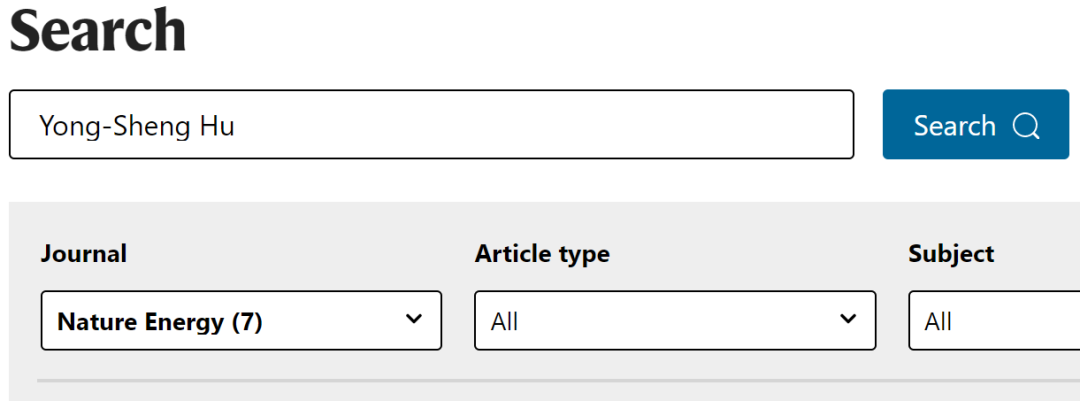Click the blue Search button

pyautogui.click(x=976, y=125)
